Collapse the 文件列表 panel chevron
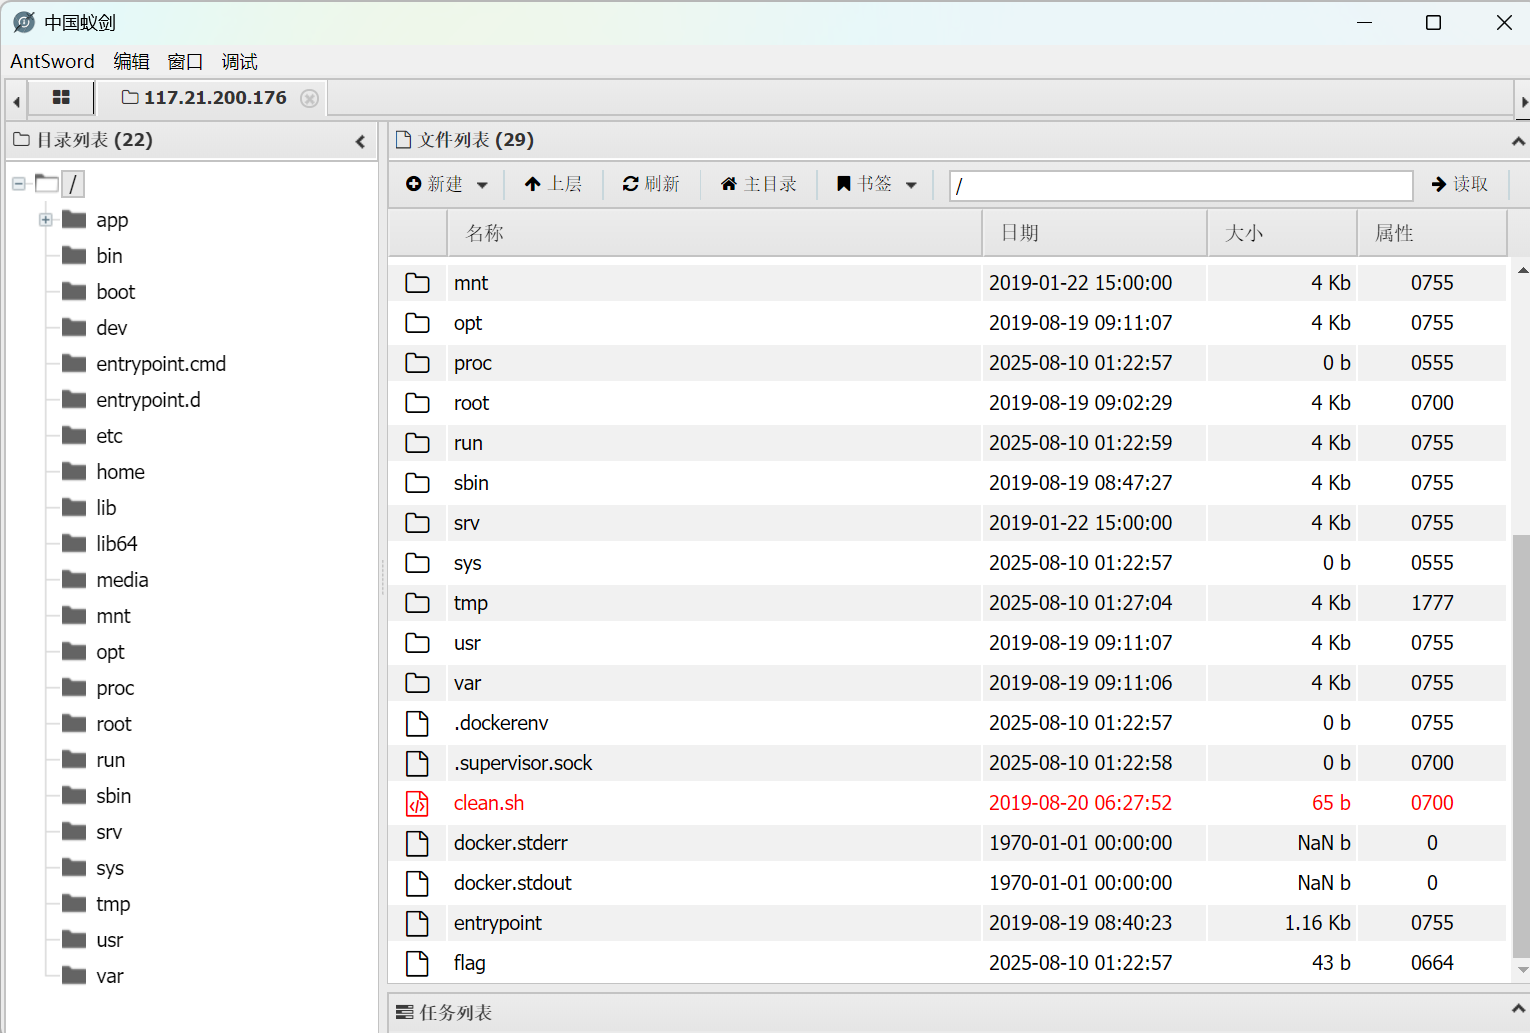1530x1033 pixels. pos(1518,142)
